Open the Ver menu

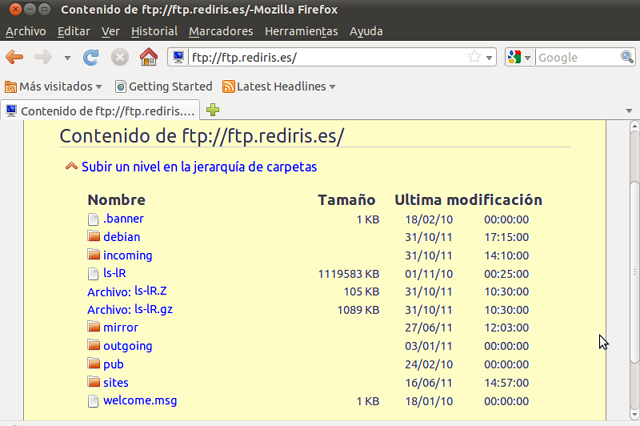tap(111, 31)
